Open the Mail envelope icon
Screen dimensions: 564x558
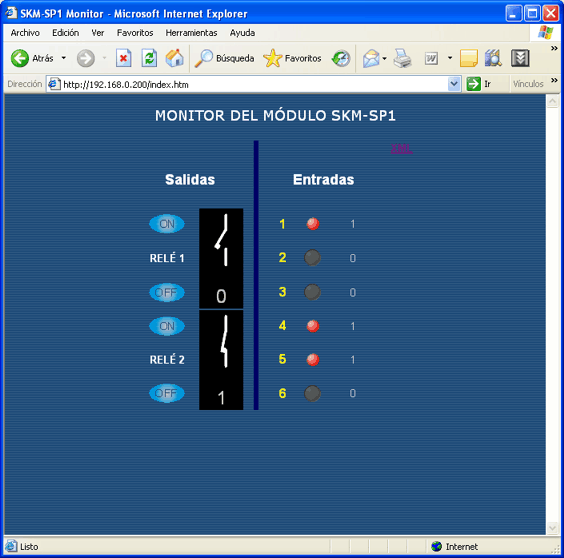coord(371,58)
